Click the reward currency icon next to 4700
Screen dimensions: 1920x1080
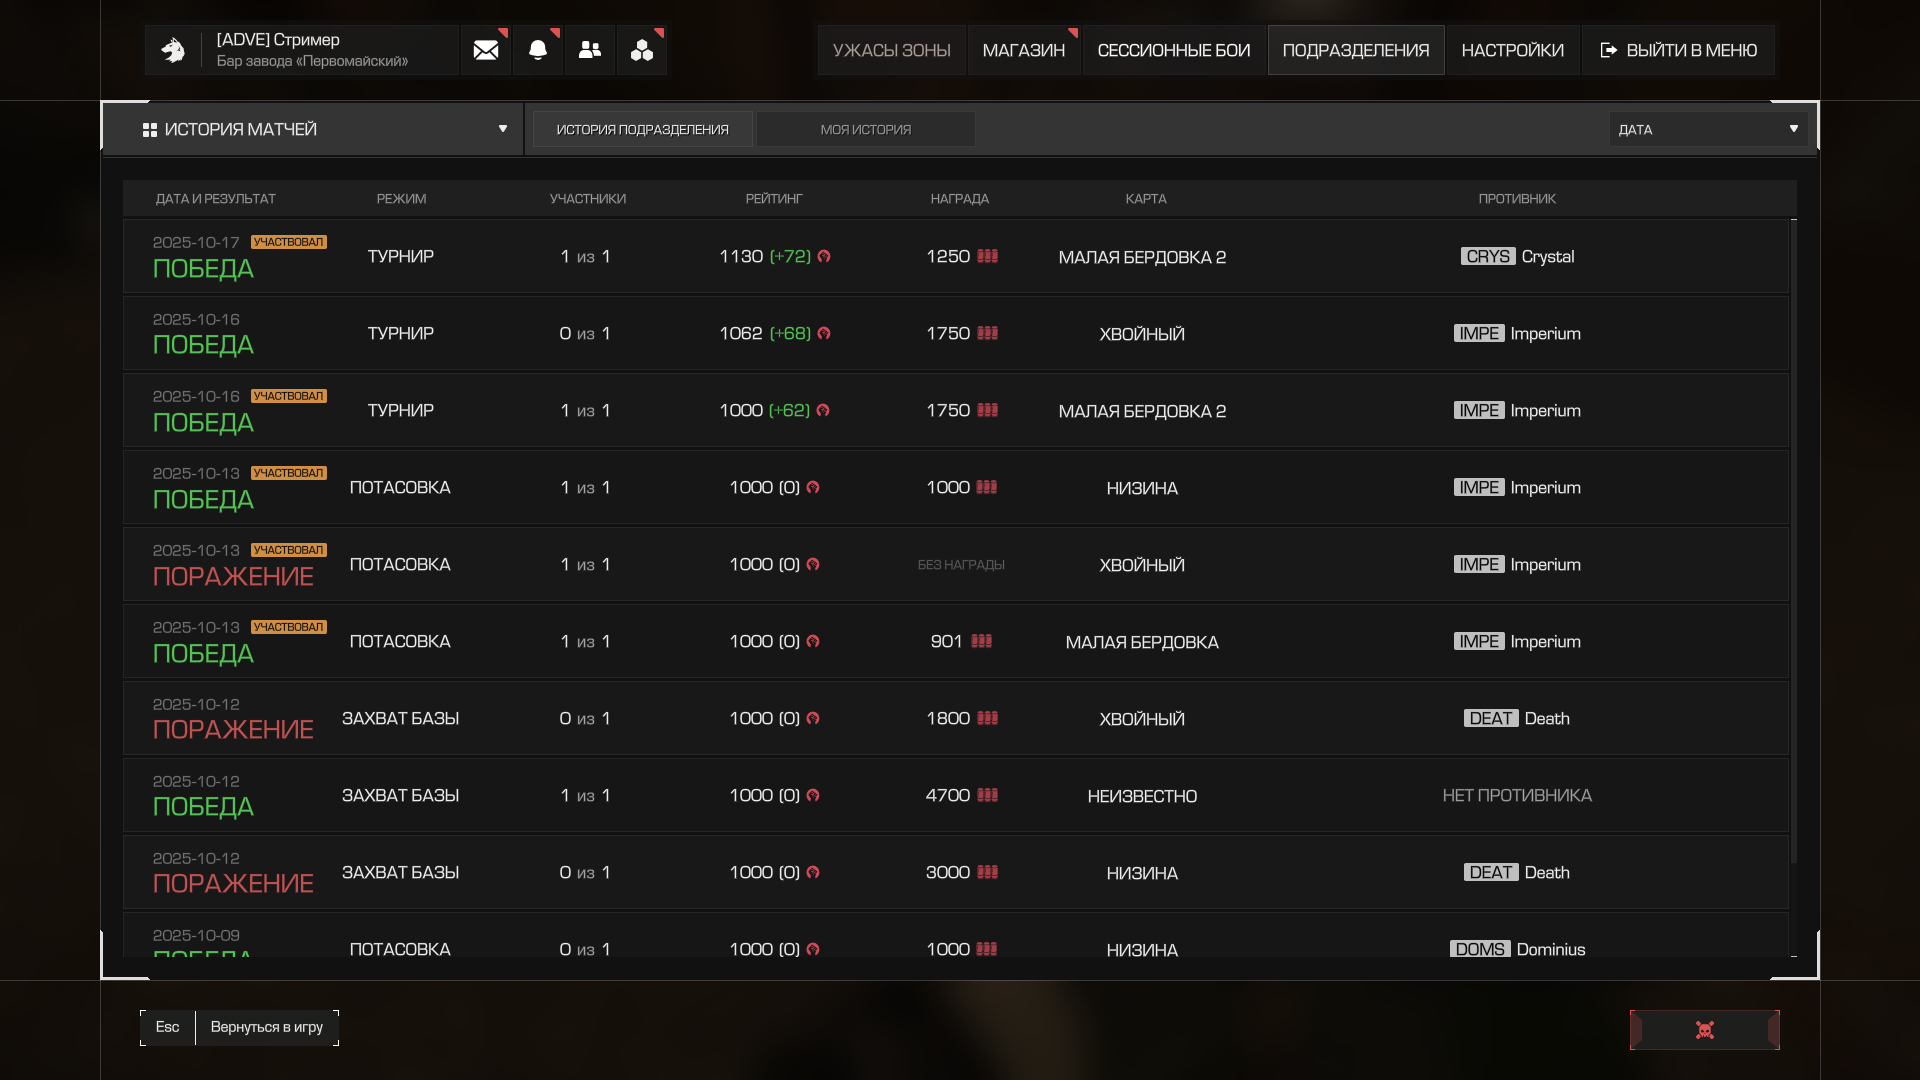(988, 796)
